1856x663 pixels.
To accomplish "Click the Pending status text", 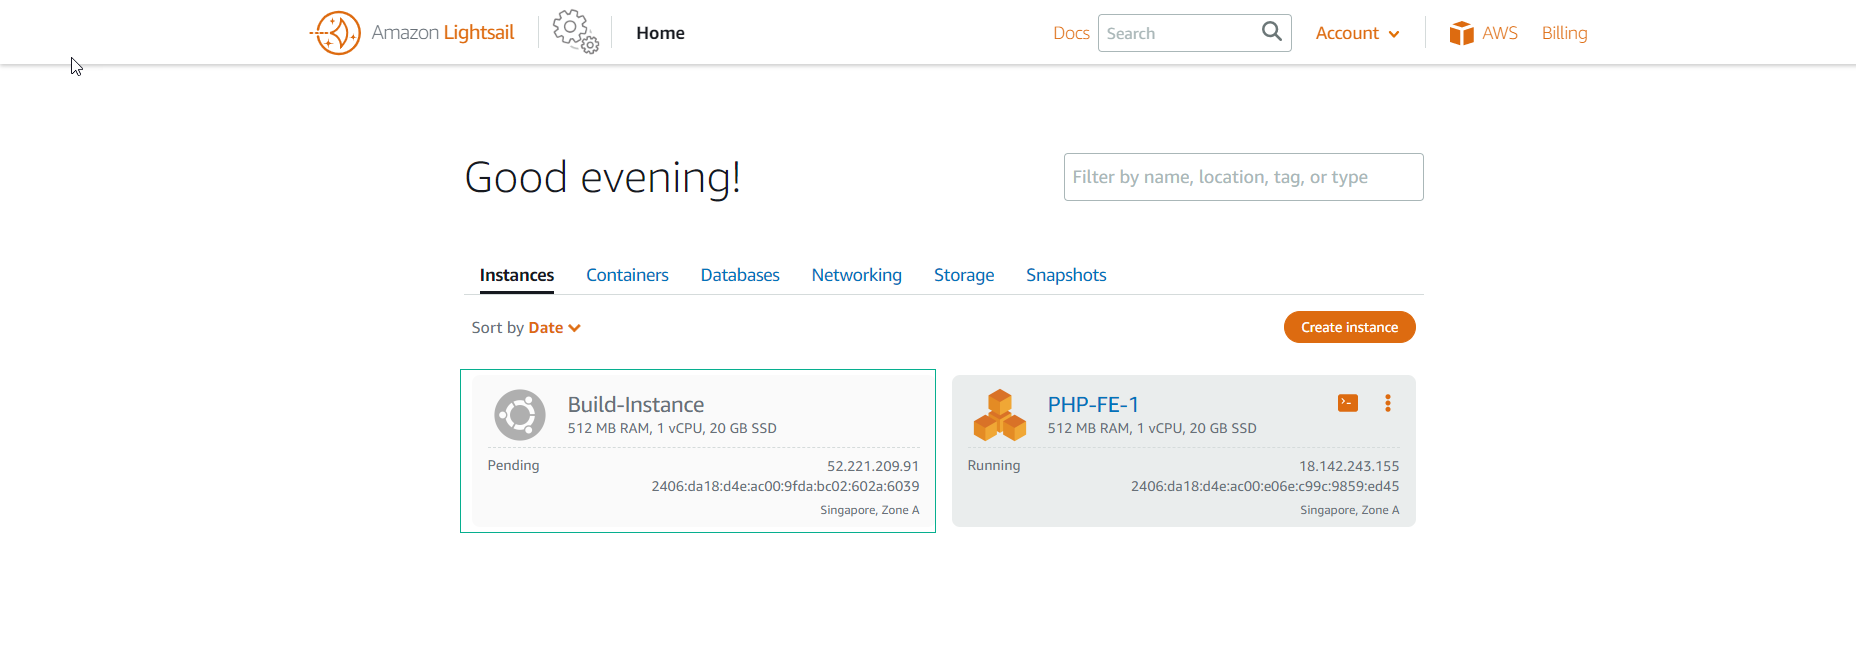I will (513, 465).
